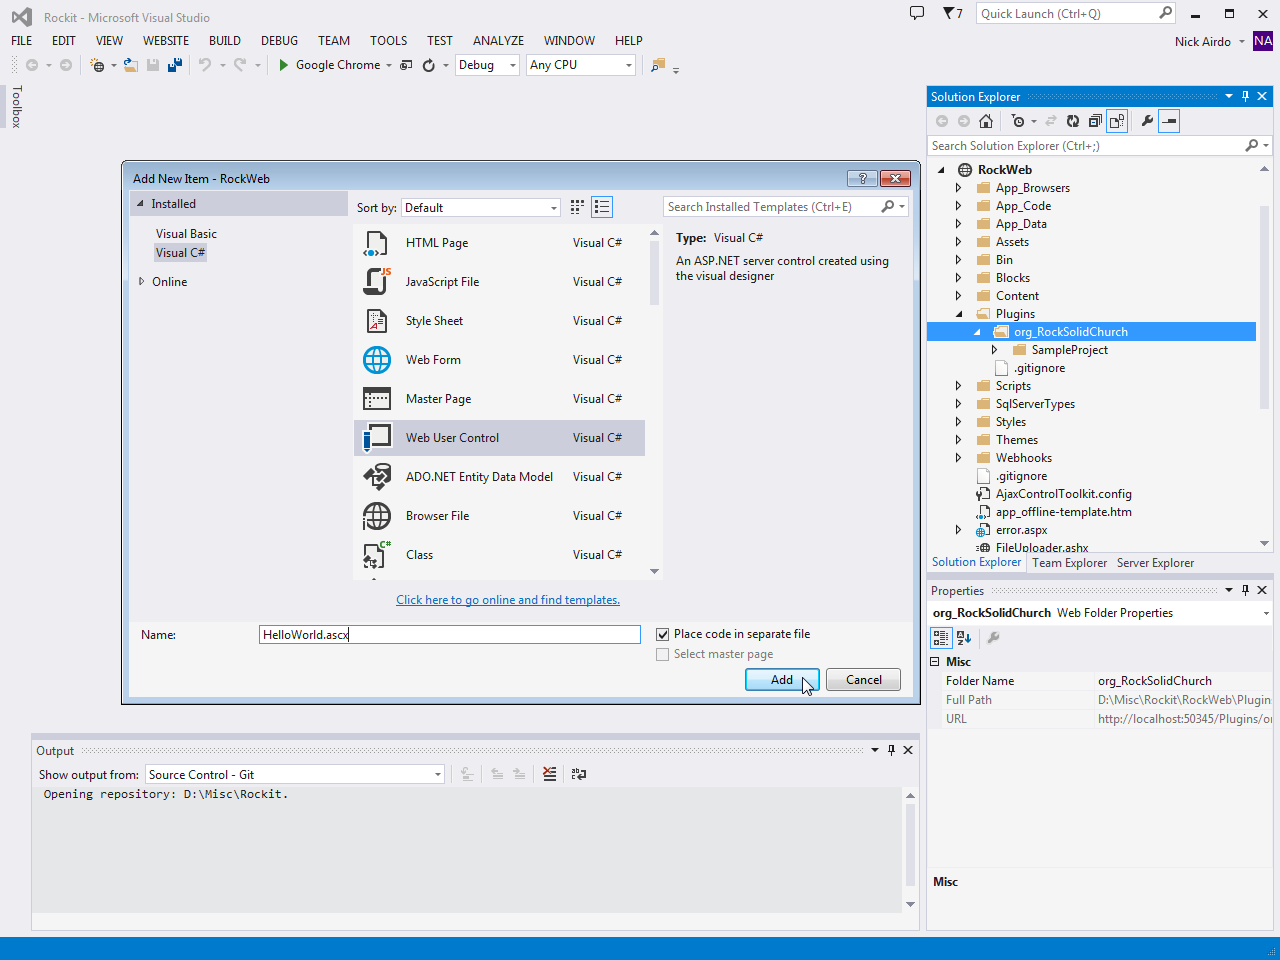The image size is (1280, 960).
Task: Click the Open File toolbar icon
Action: [x=131, y=65]
